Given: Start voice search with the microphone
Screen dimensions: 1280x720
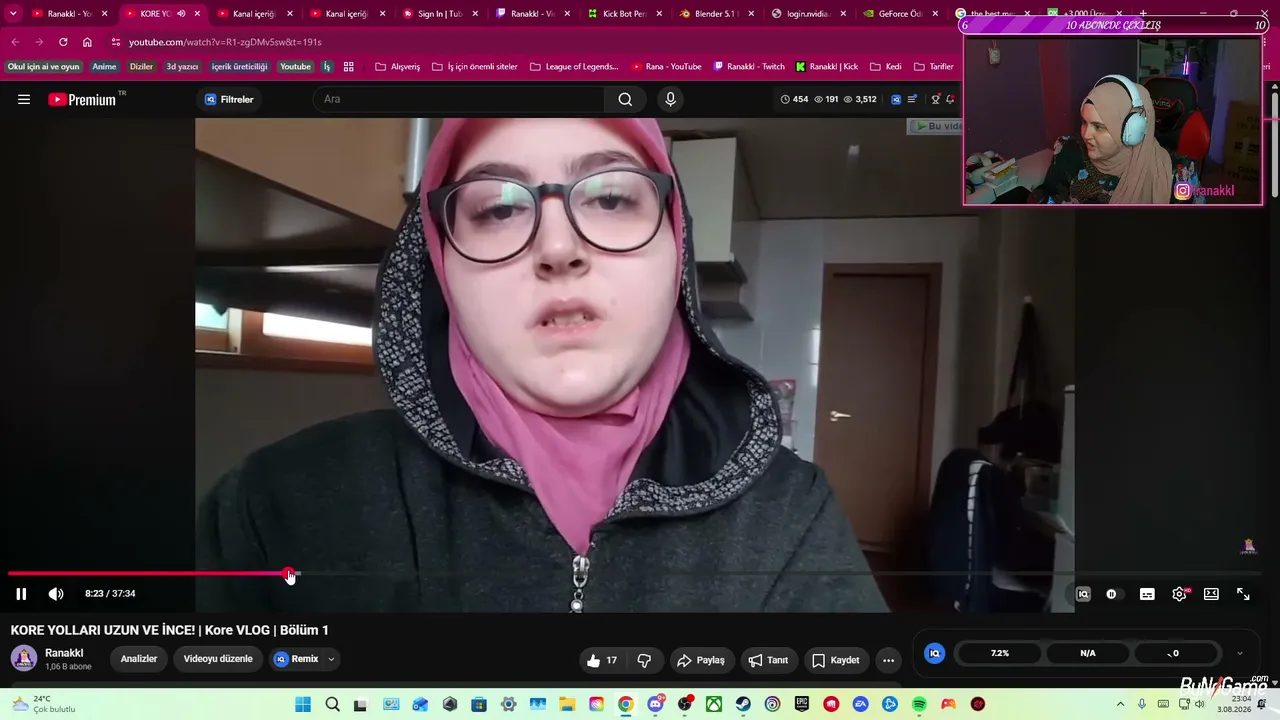Looking at the screenshot, I should coord(670,99).
